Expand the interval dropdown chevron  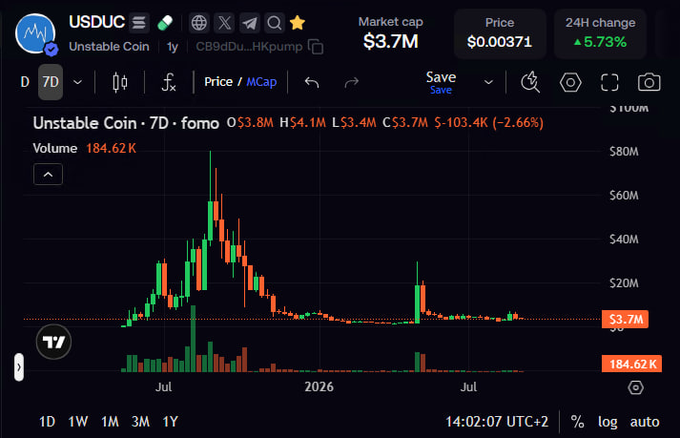pos(78,82)
